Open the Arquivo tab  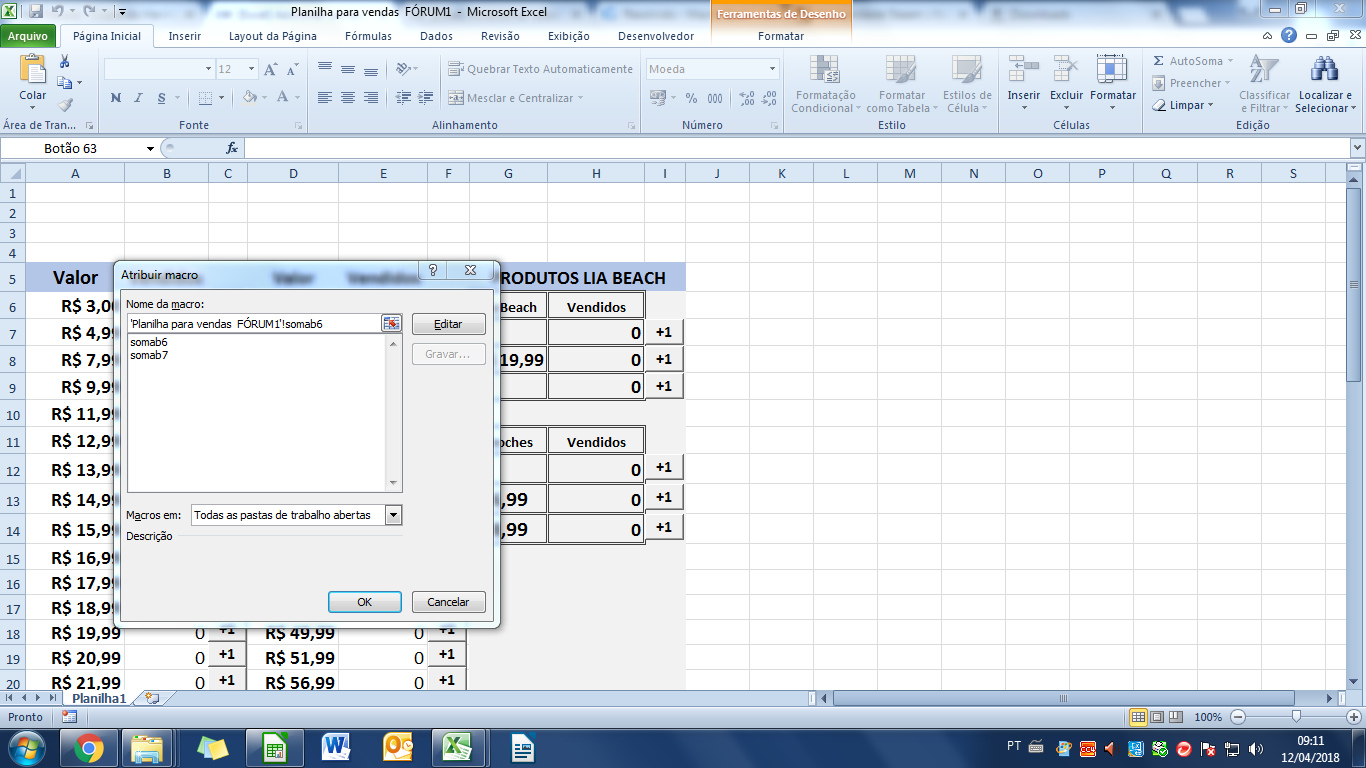tap(28, 36)
